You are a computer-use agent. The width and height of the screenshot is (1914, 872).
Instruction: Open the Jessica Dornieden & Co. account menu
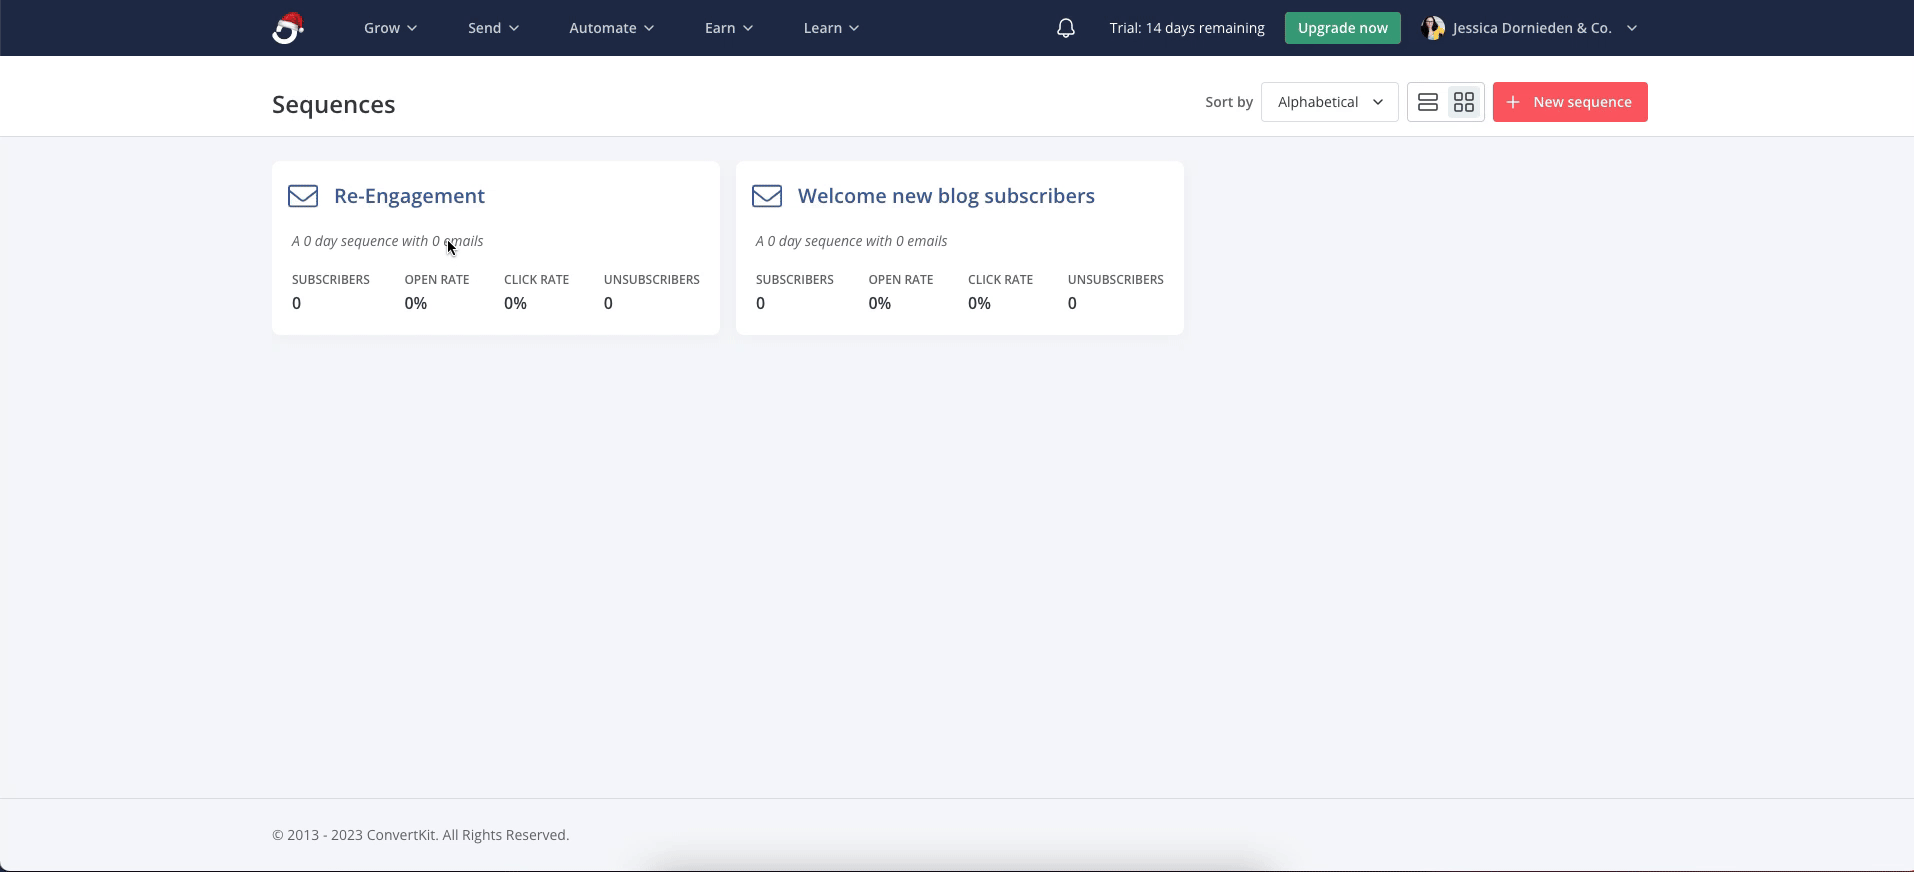[x=1531, y=28]
